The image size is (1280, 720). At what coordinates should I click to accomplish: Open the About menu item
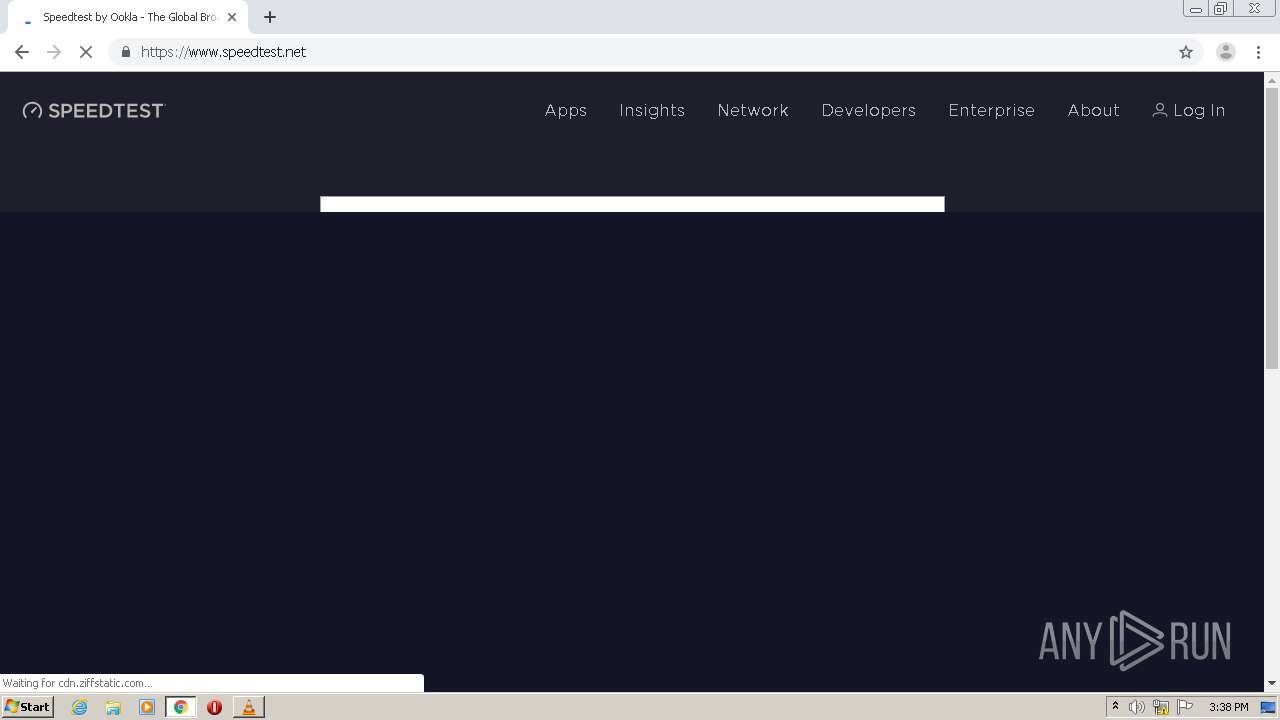[x=1094, y=110]
